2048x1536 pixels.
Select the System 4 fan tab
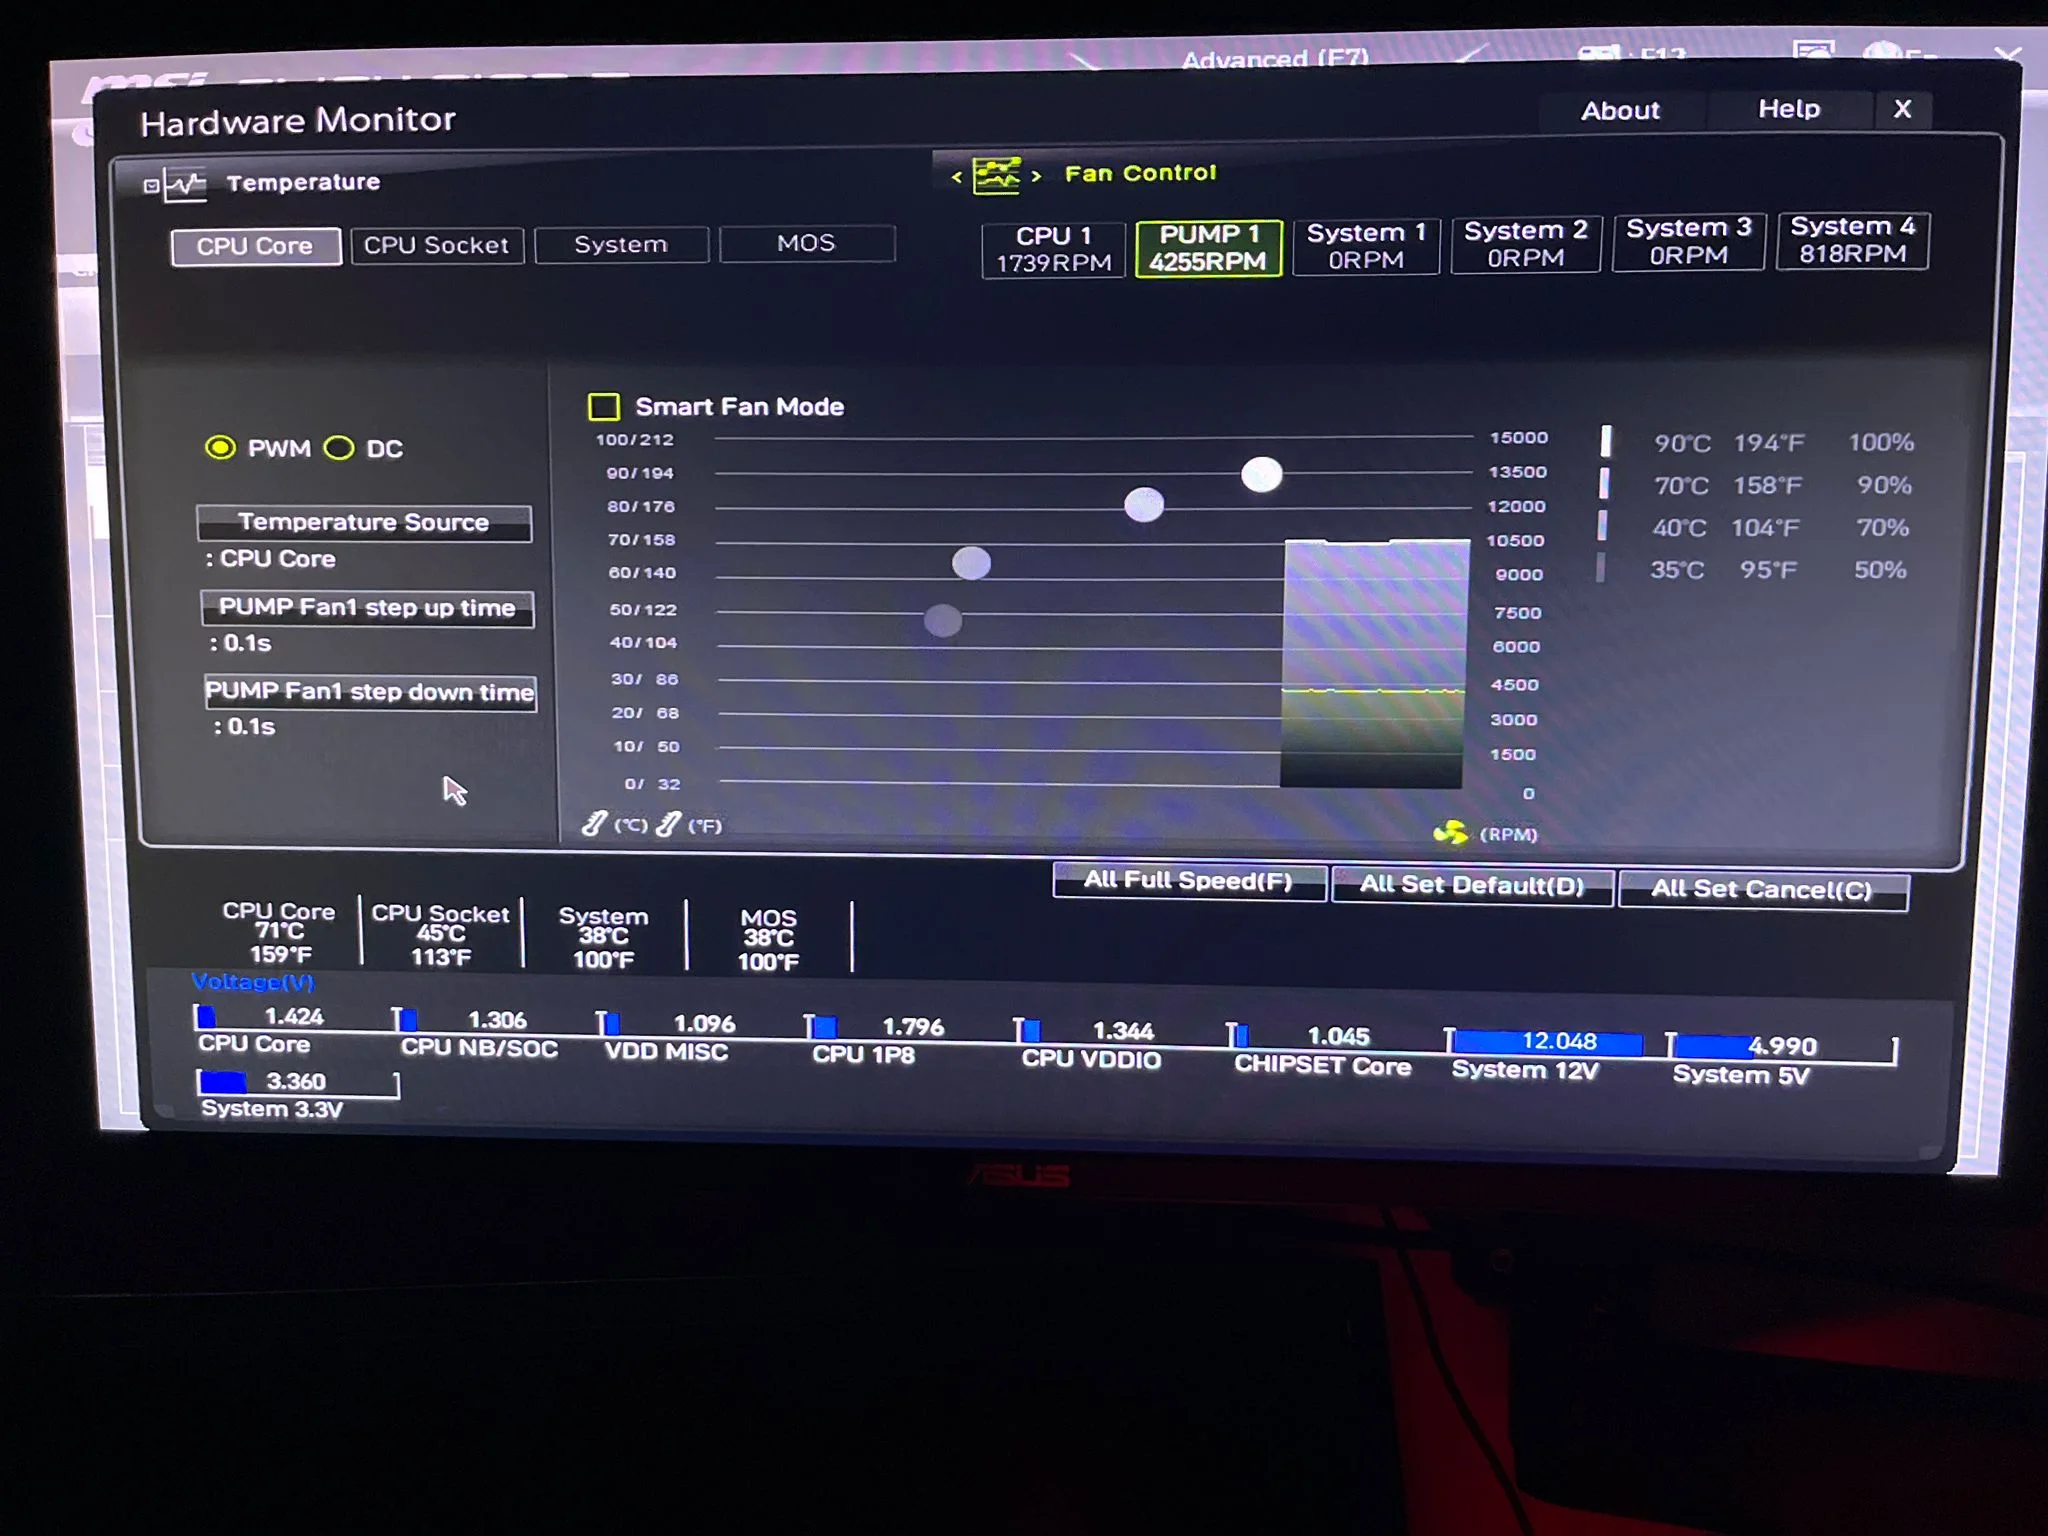point(1852,240)
